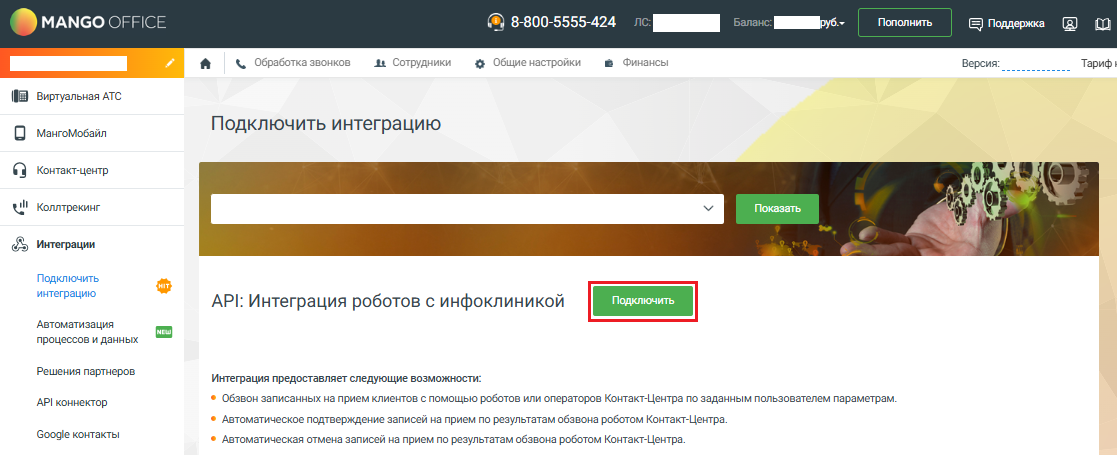Screen dimensions: 1117x455
Task: Click the orange headset phone icon
Action: coord(496,22)
